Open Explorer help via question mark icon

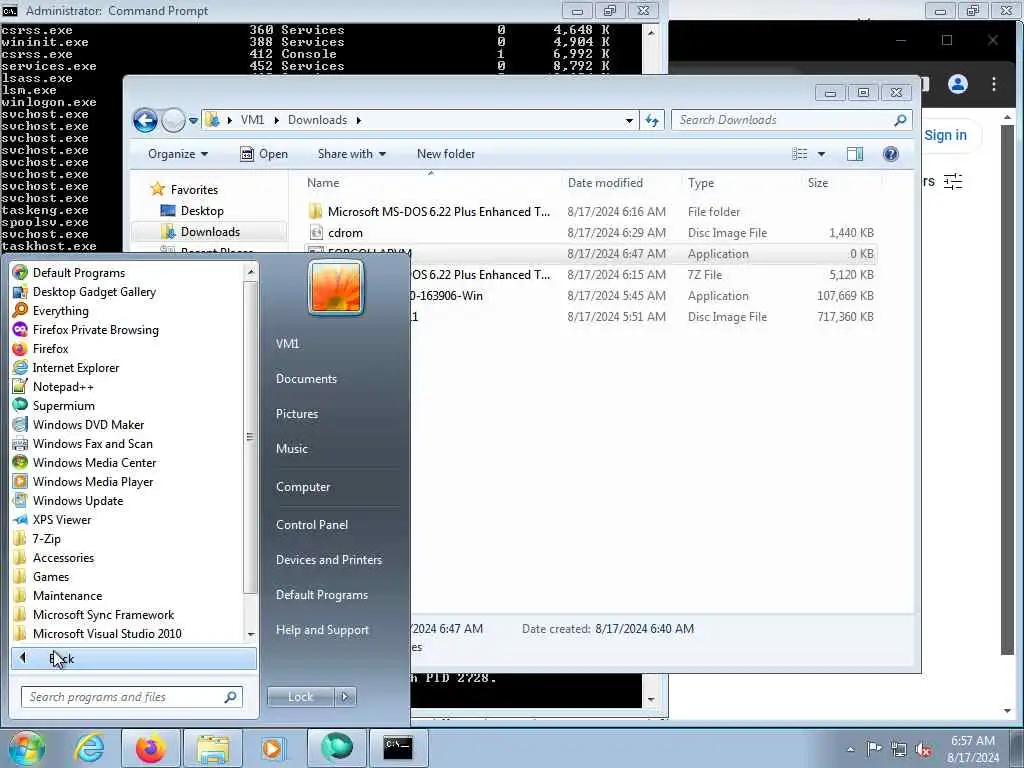[890, 154]
